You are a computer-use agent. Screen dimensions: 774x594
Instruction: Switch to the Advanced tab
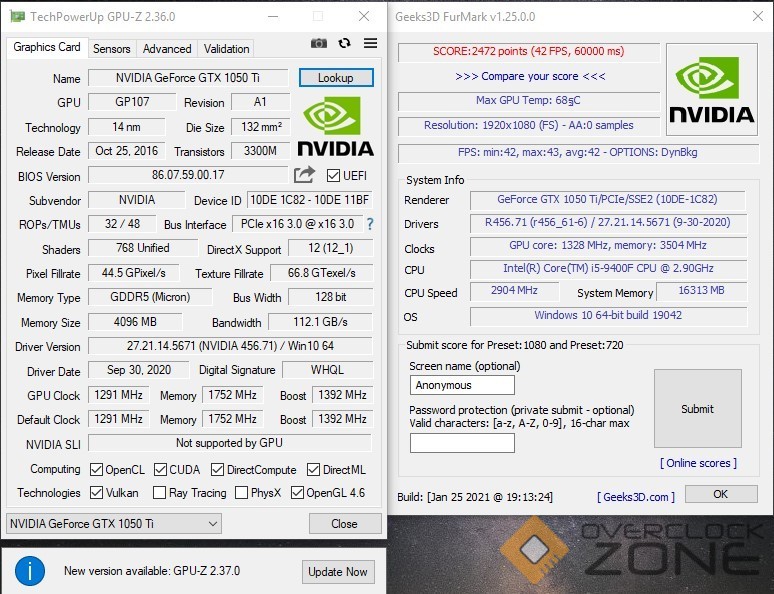tap(167, 48)
